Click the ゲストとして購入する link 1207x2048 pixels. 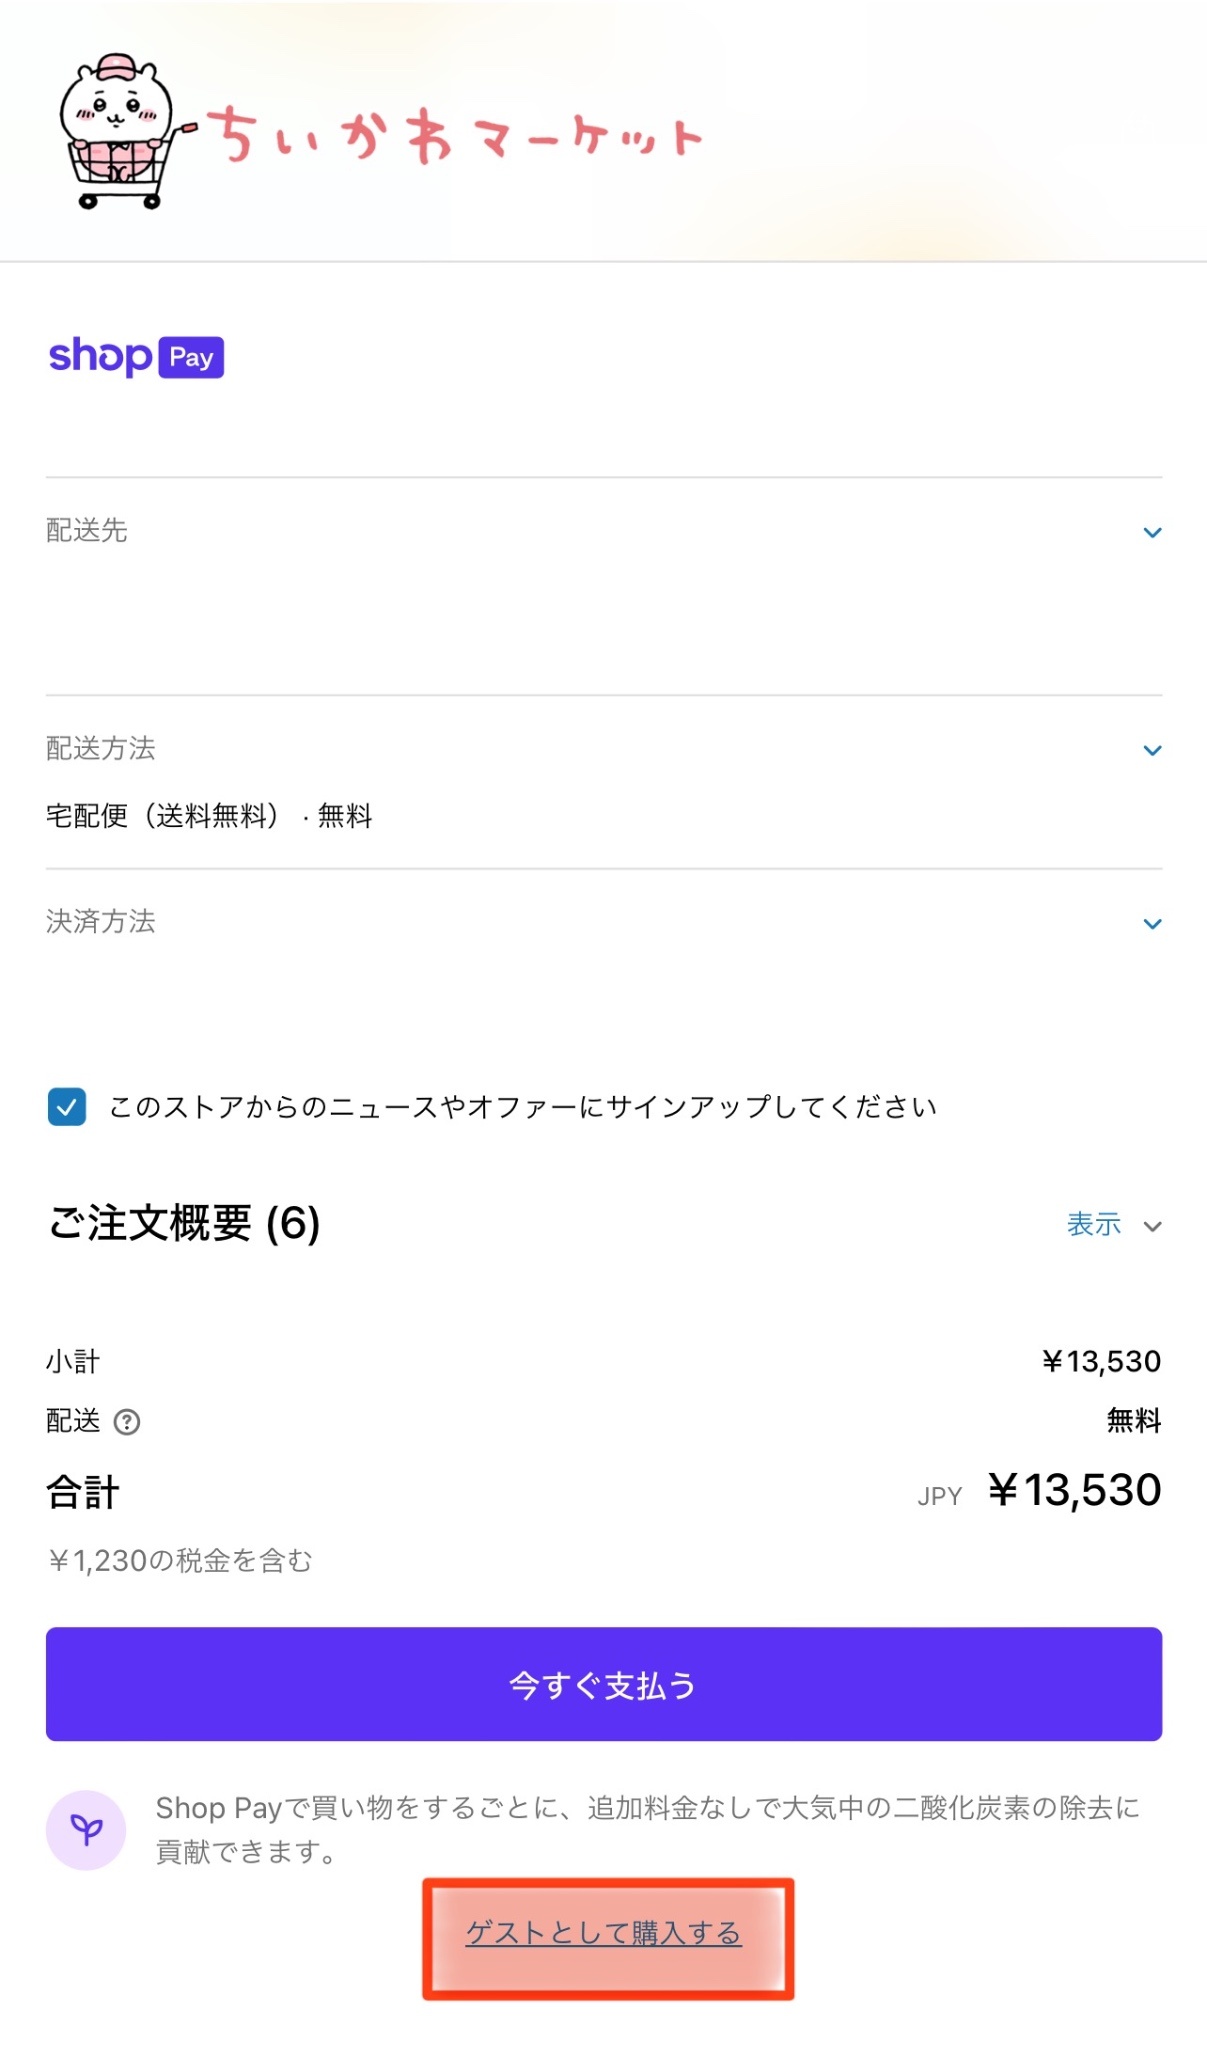[604, 1933]
